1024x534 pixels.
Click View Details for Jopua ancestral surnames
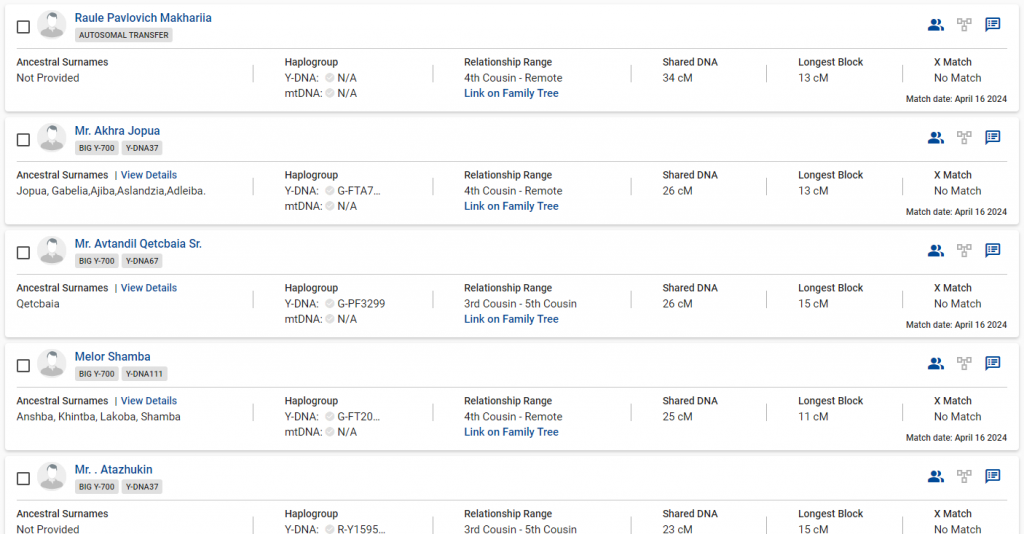(x=149, y=175)
